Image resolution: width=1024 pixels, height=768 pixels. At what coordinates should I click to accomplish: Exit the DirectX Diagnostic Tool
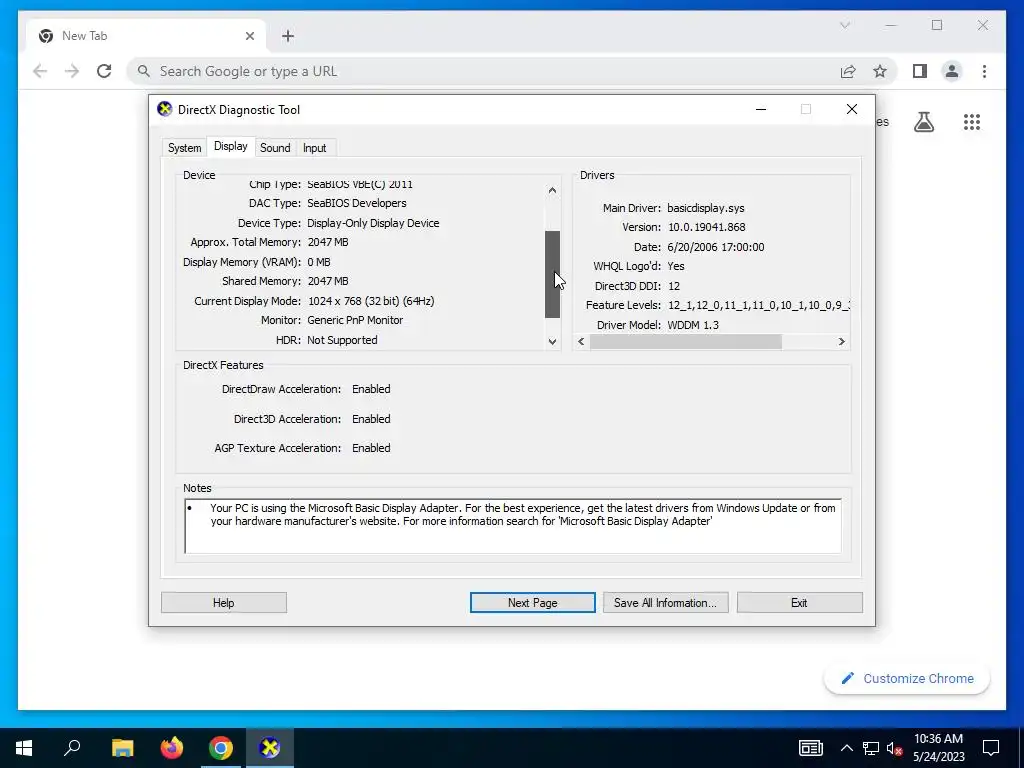(799, 603)
